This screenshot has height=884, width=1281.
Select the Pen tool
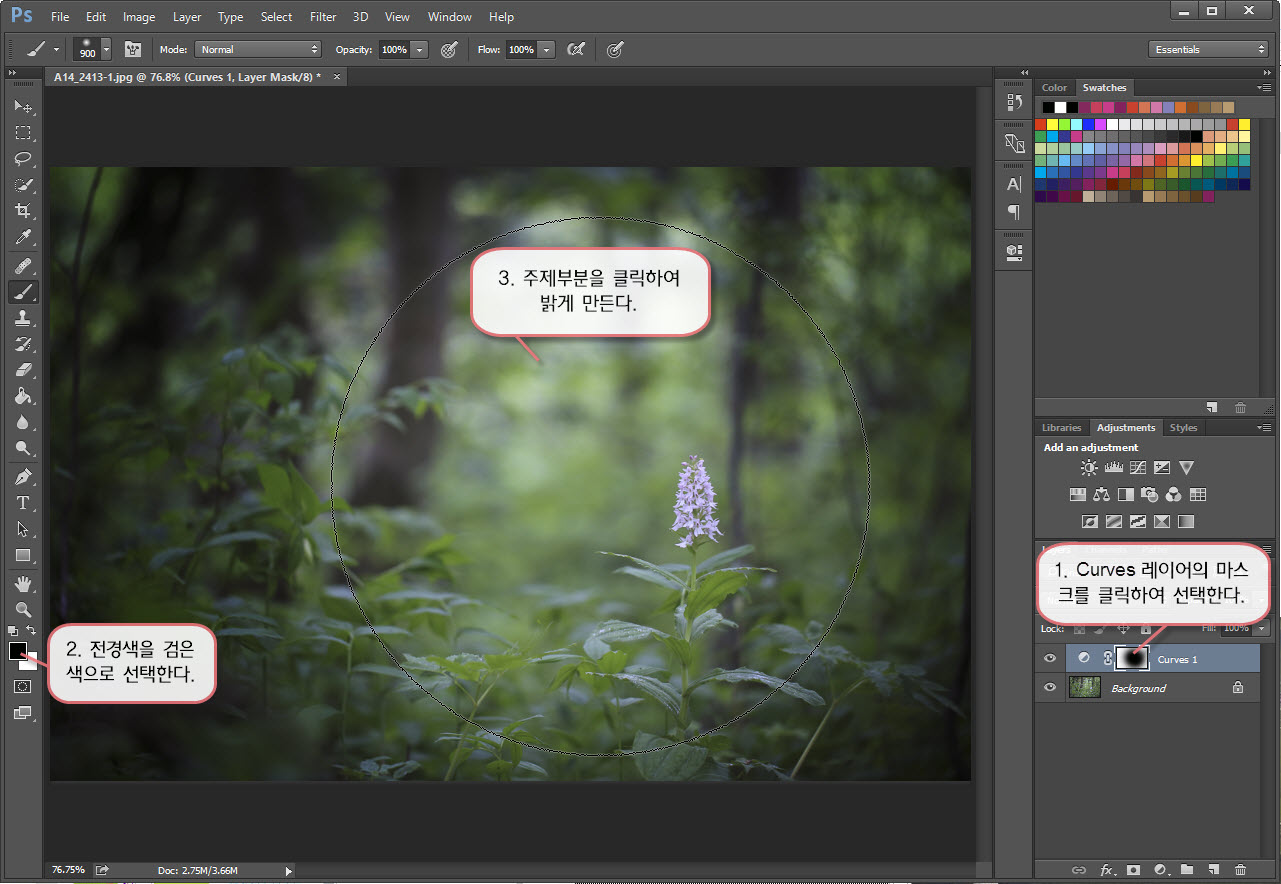tap(23, 477)
